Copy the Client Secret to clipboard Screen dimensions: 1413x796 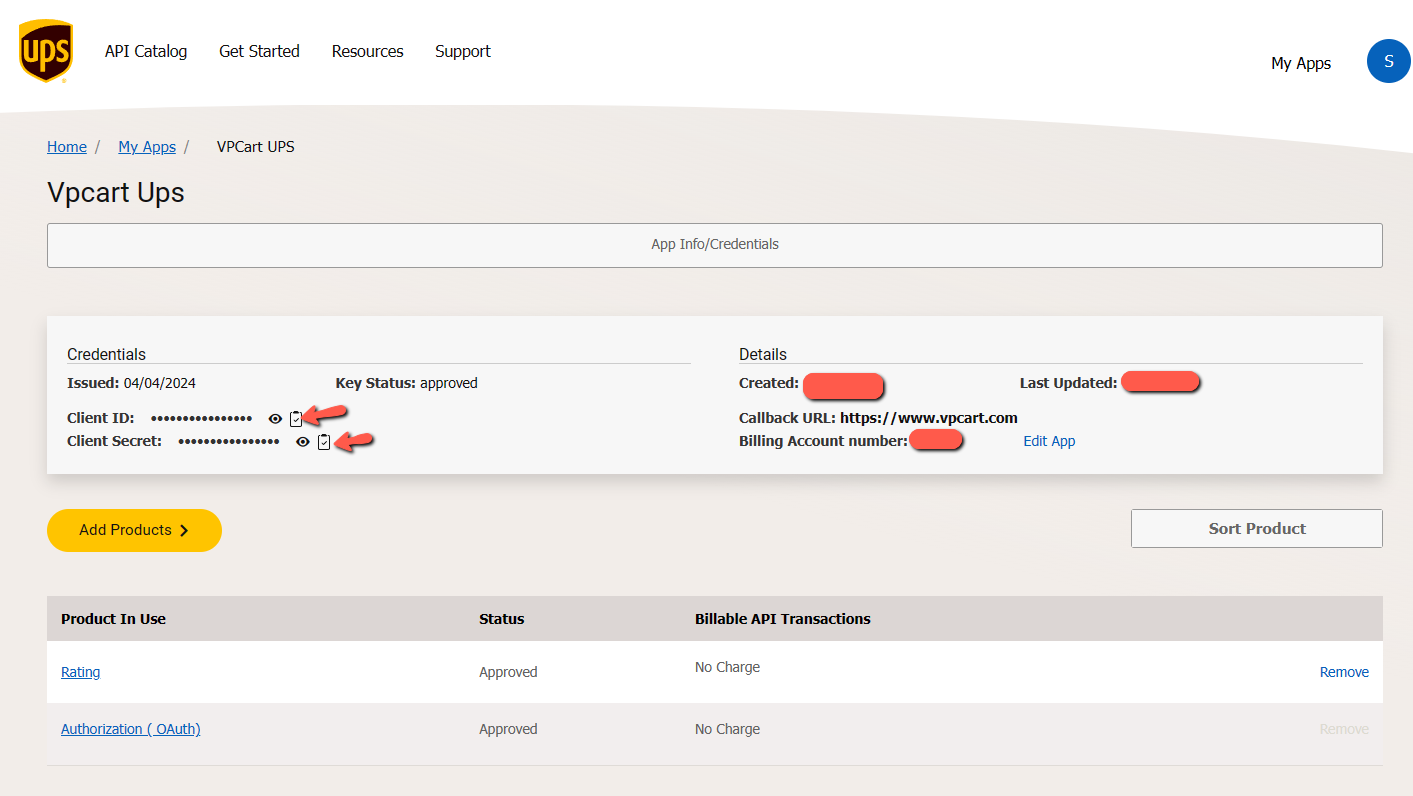[x=323, y=442]
